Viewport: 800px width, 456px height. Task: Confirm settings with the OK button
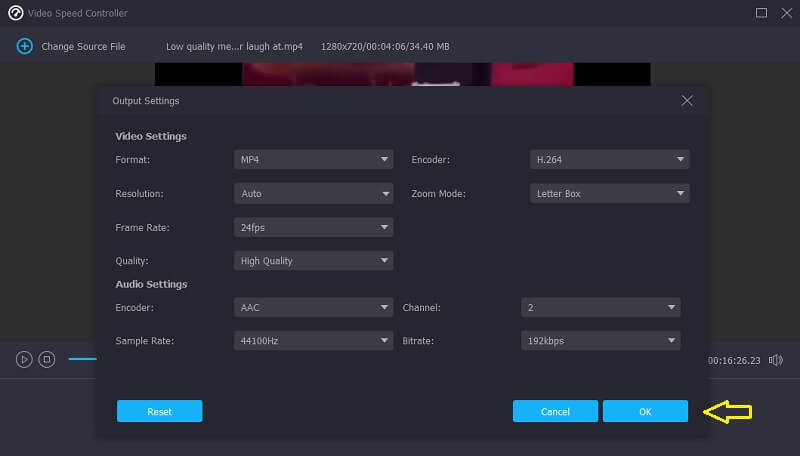(x=645, y=411)
